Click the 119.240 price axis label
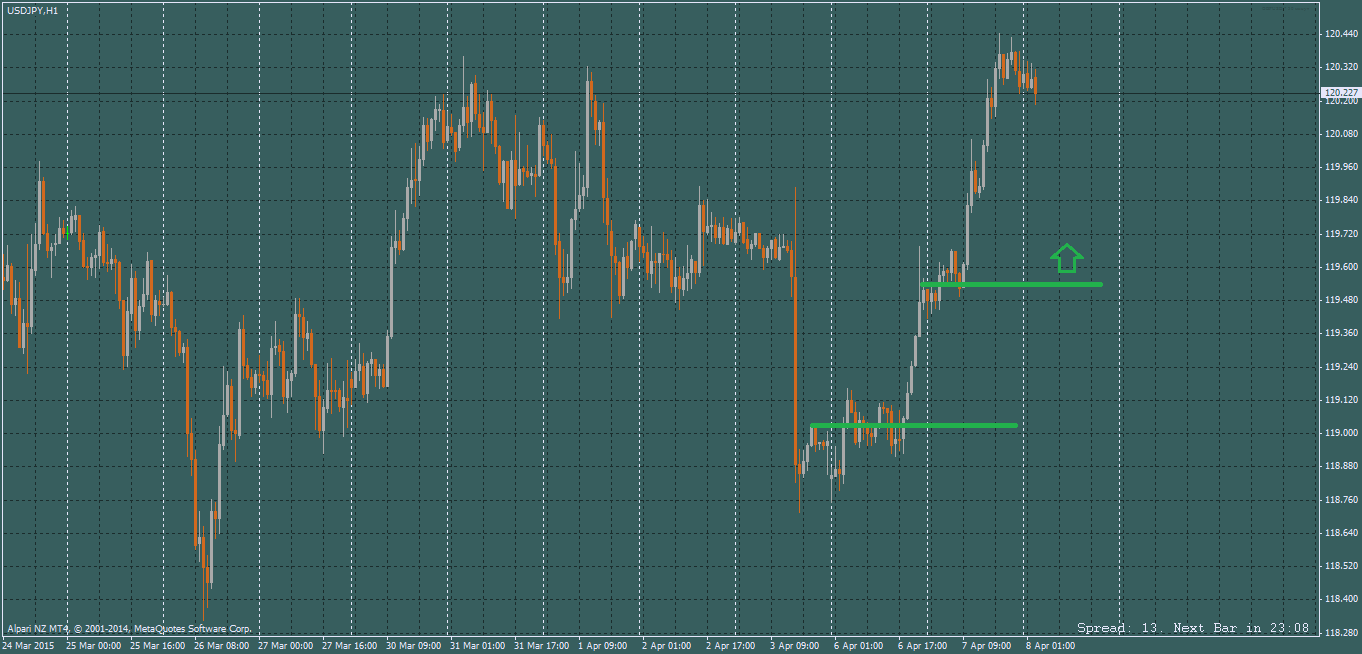This screenshot has width=1362, height=654. click(x=1340, y=367)
